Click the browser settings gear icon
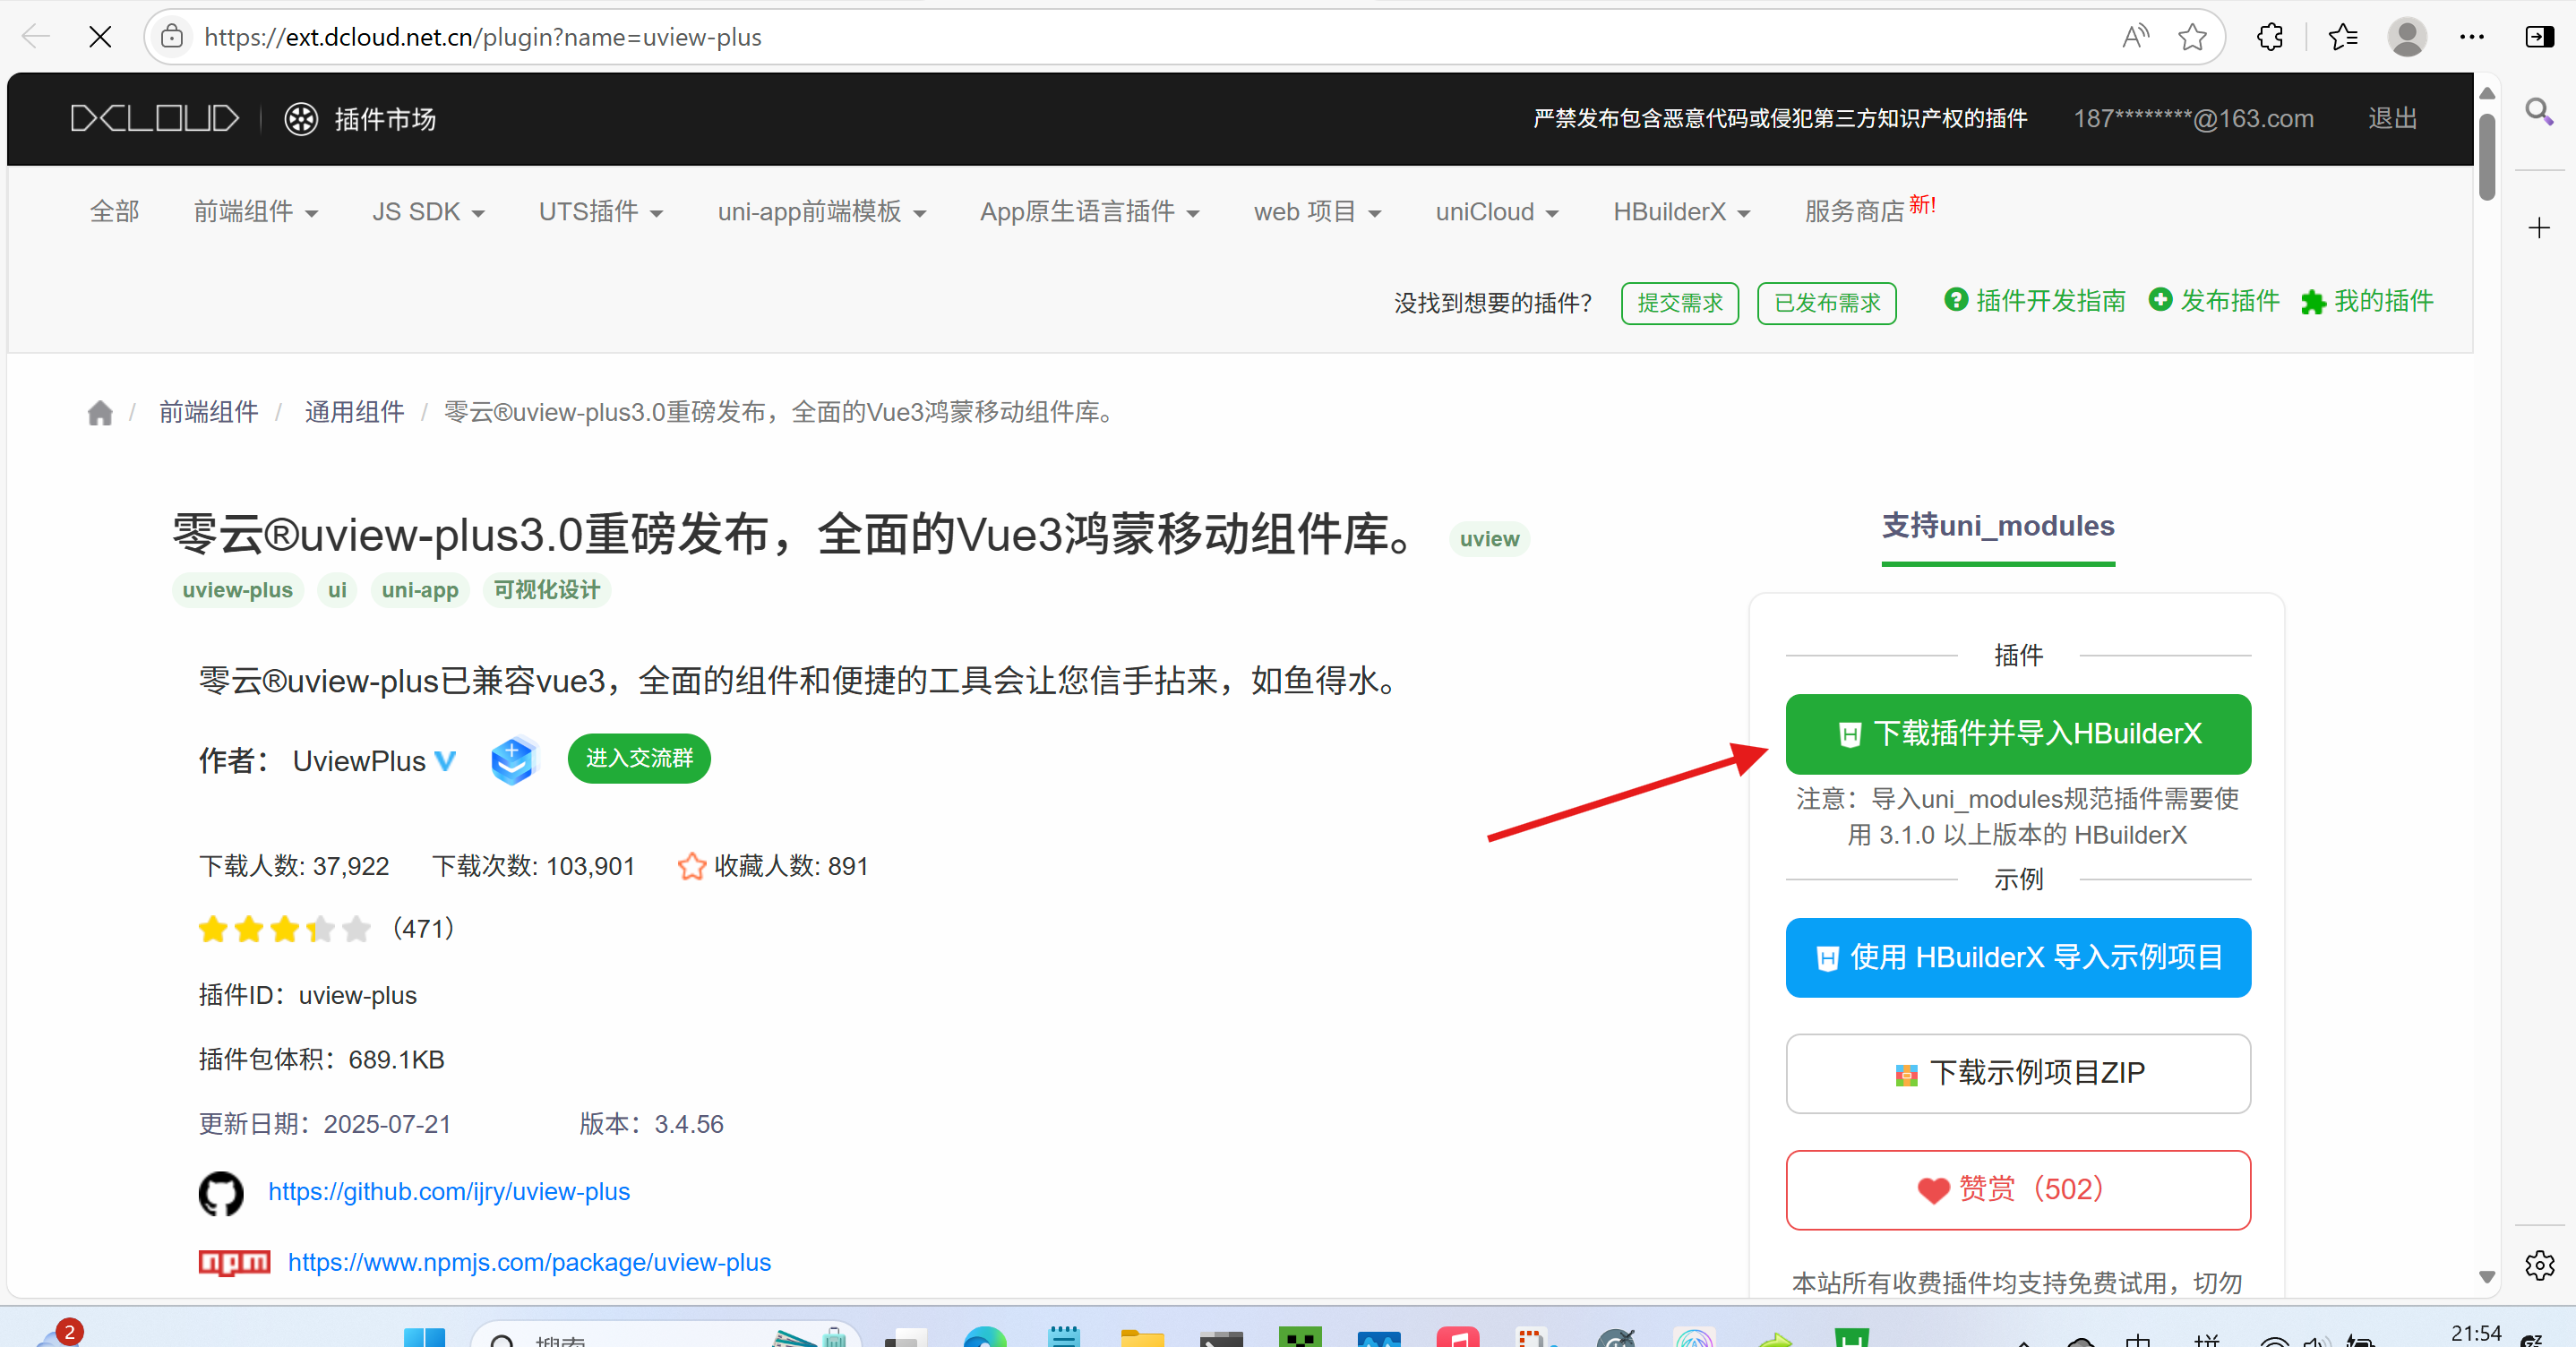Image resolution: width=2576 pixels, height=1347 pixels. pos(2539,1265)
